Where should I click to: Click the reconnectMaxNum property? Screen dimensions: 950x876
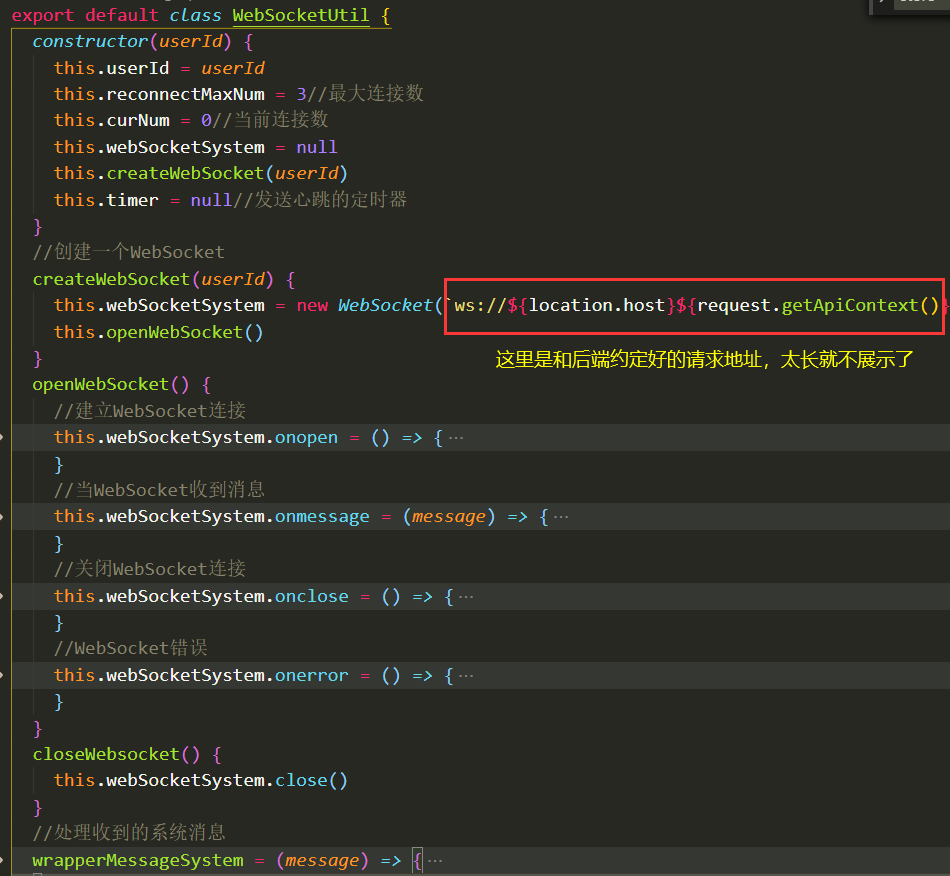coord(185,94)
